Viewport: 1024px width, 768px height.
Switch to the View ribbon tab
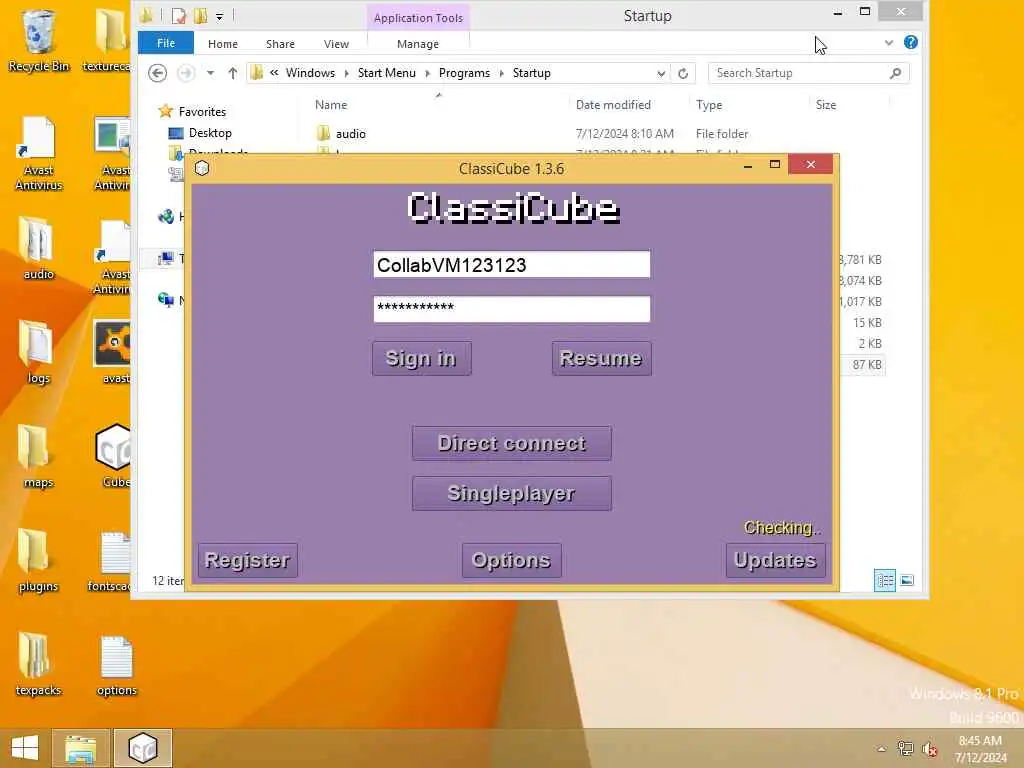tap(336, 44)
